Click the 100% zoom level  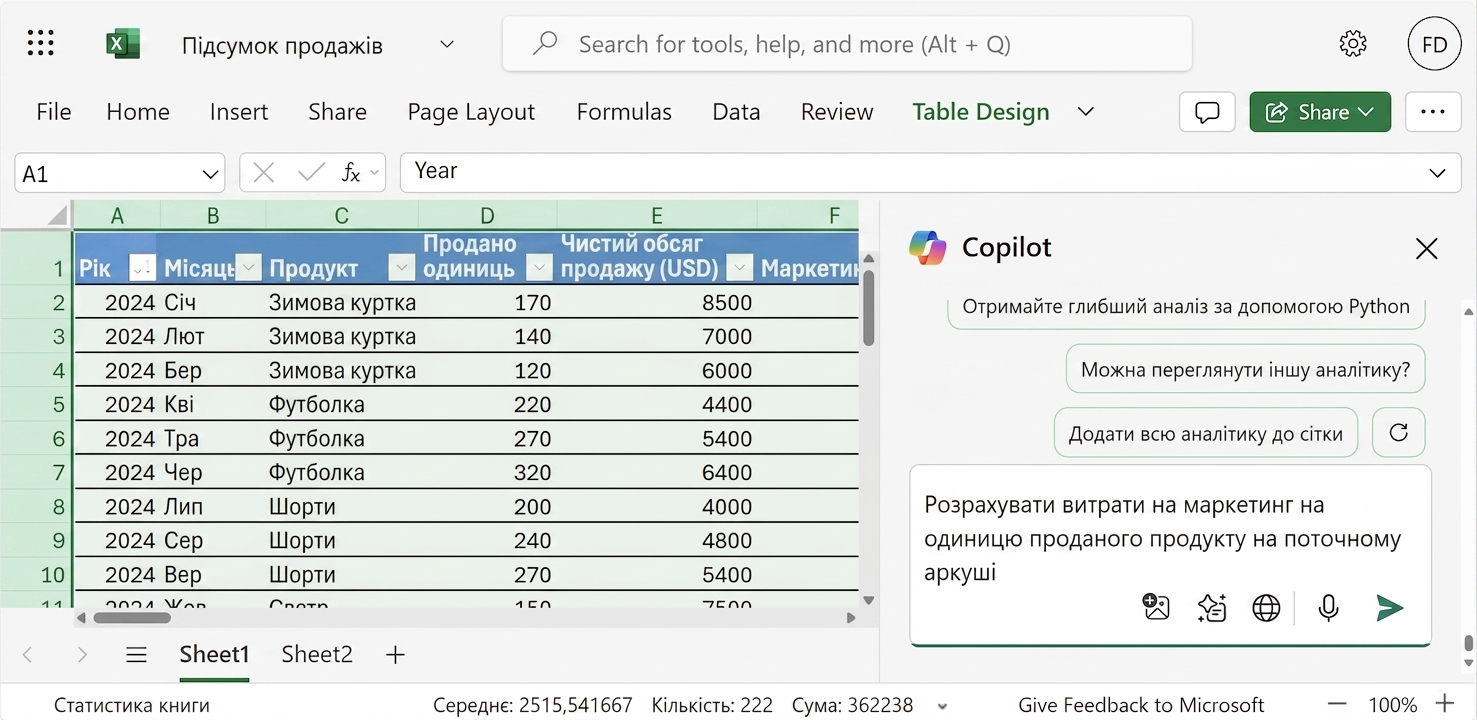click(1392, 705)
